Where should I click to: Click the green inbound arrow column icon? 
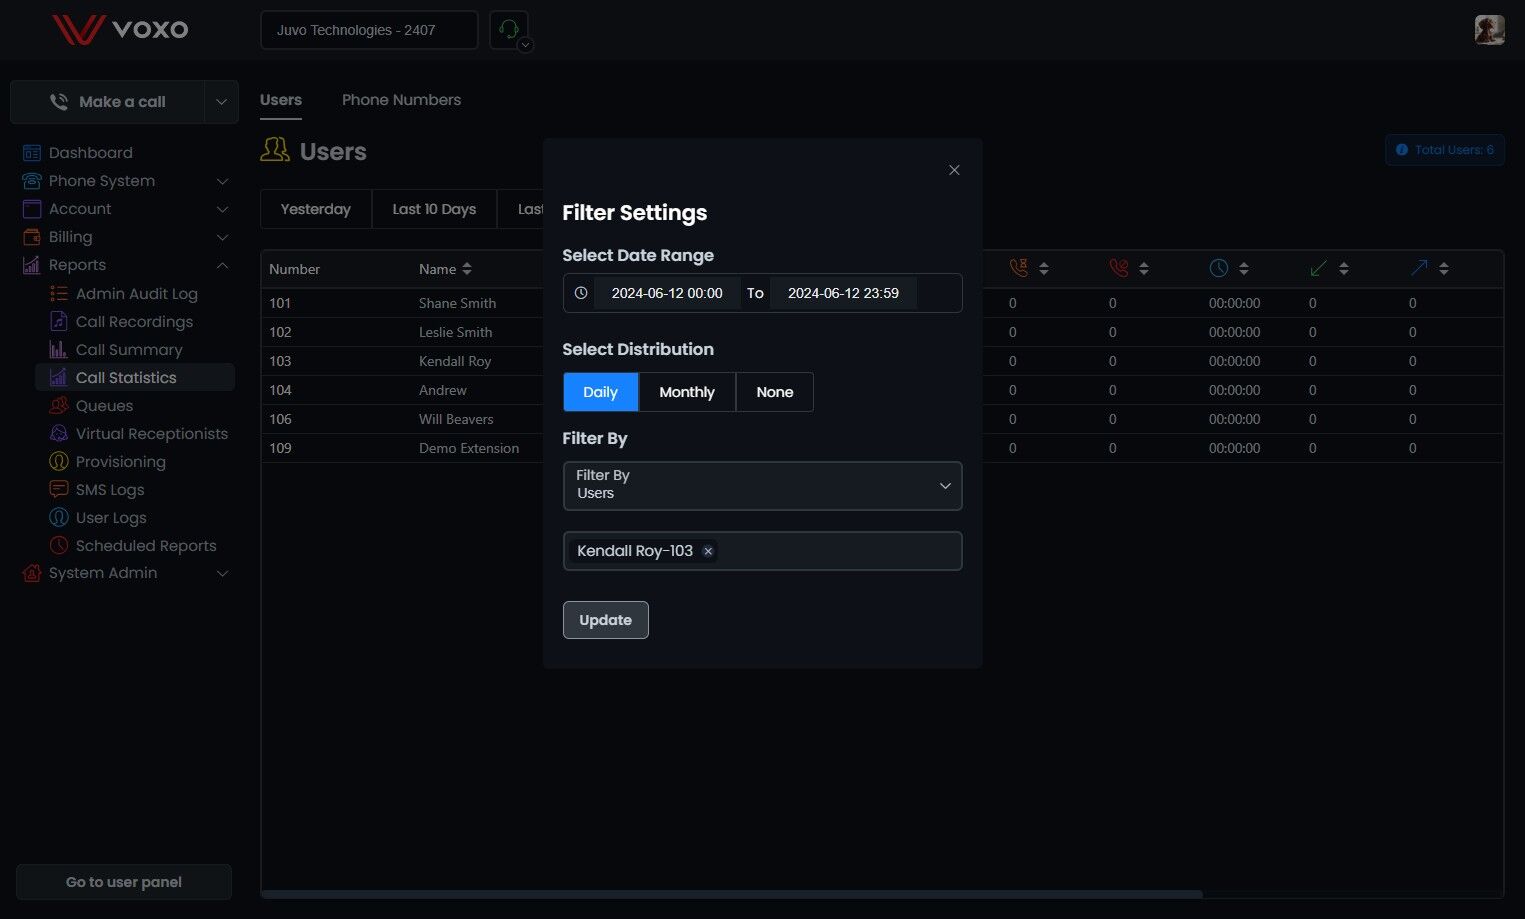click(1318, 268)
